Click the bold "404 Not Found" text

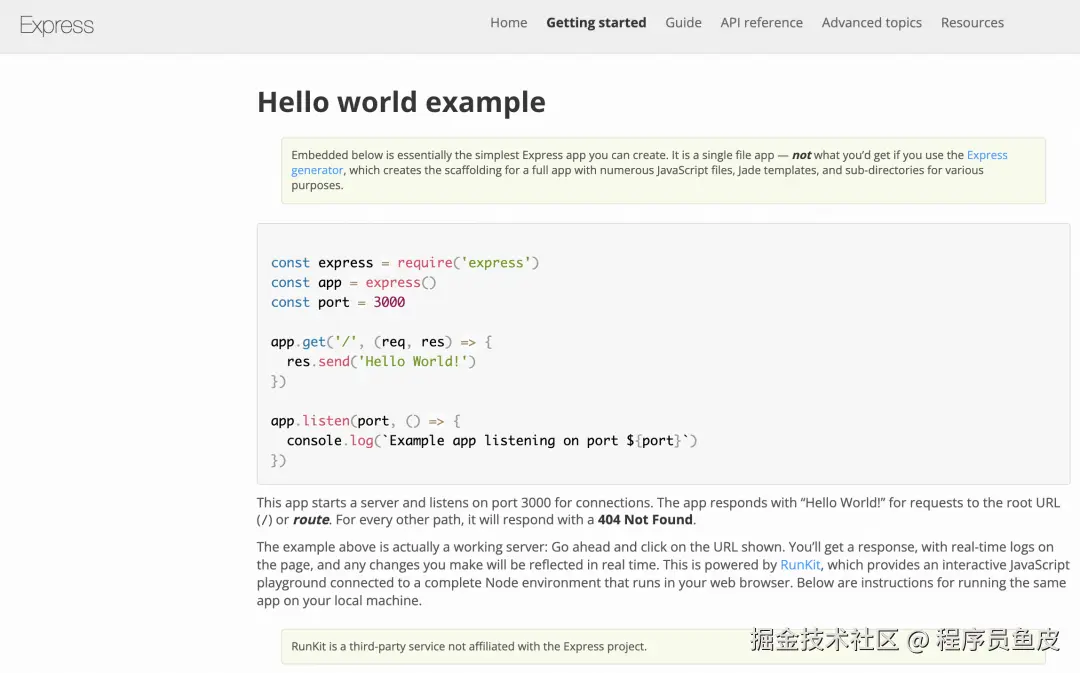(645, 520)
